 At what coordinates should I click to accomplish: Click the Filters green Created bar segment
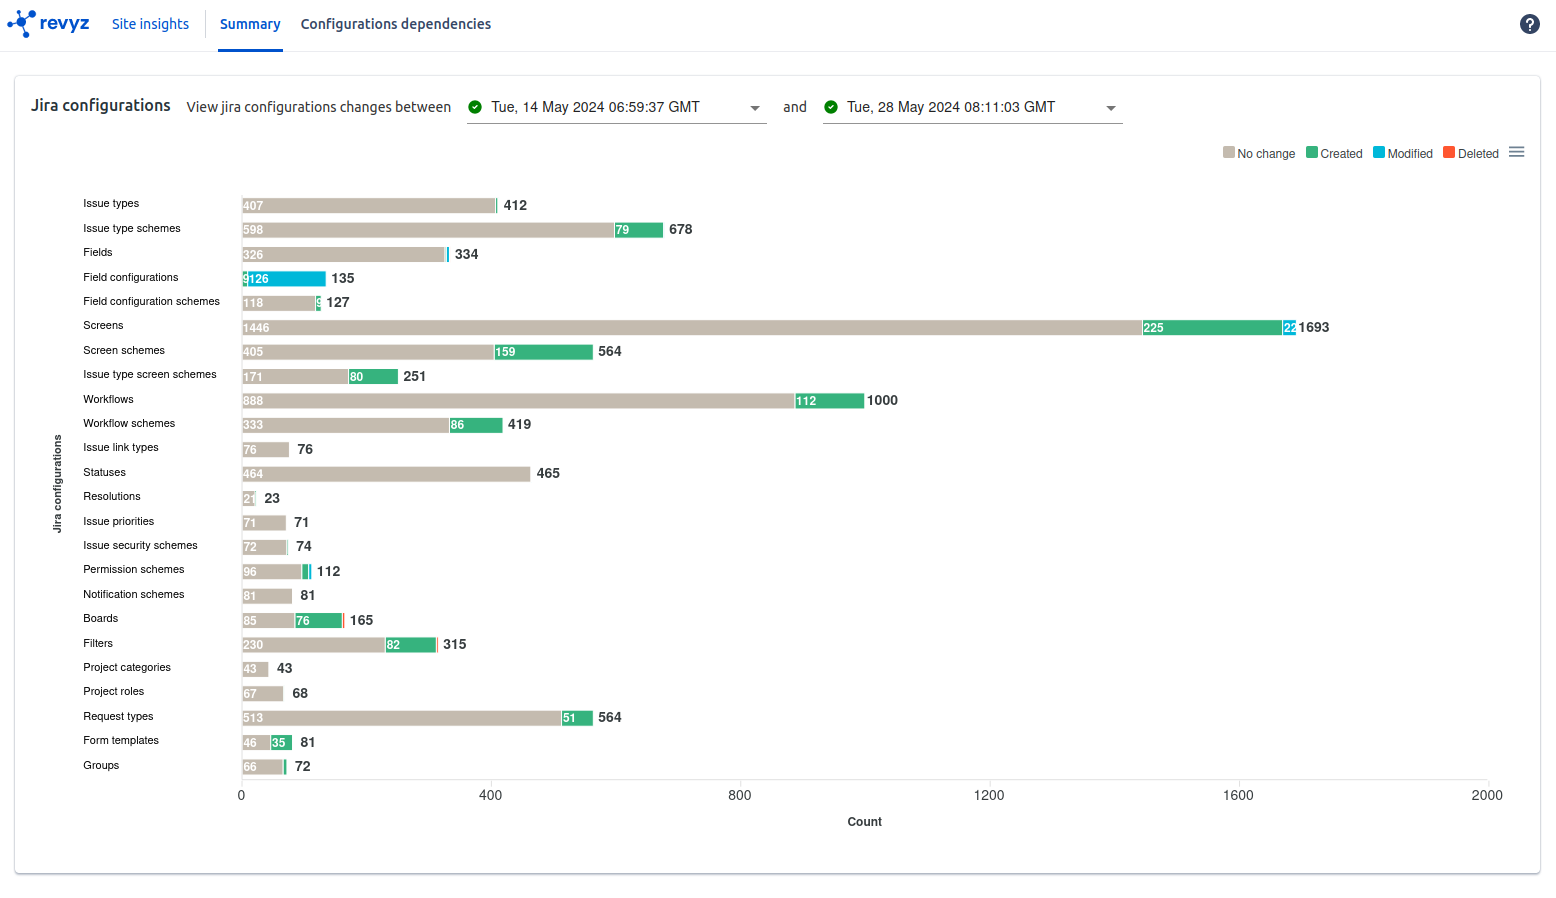pyautogui.click(x=411, y=645)
